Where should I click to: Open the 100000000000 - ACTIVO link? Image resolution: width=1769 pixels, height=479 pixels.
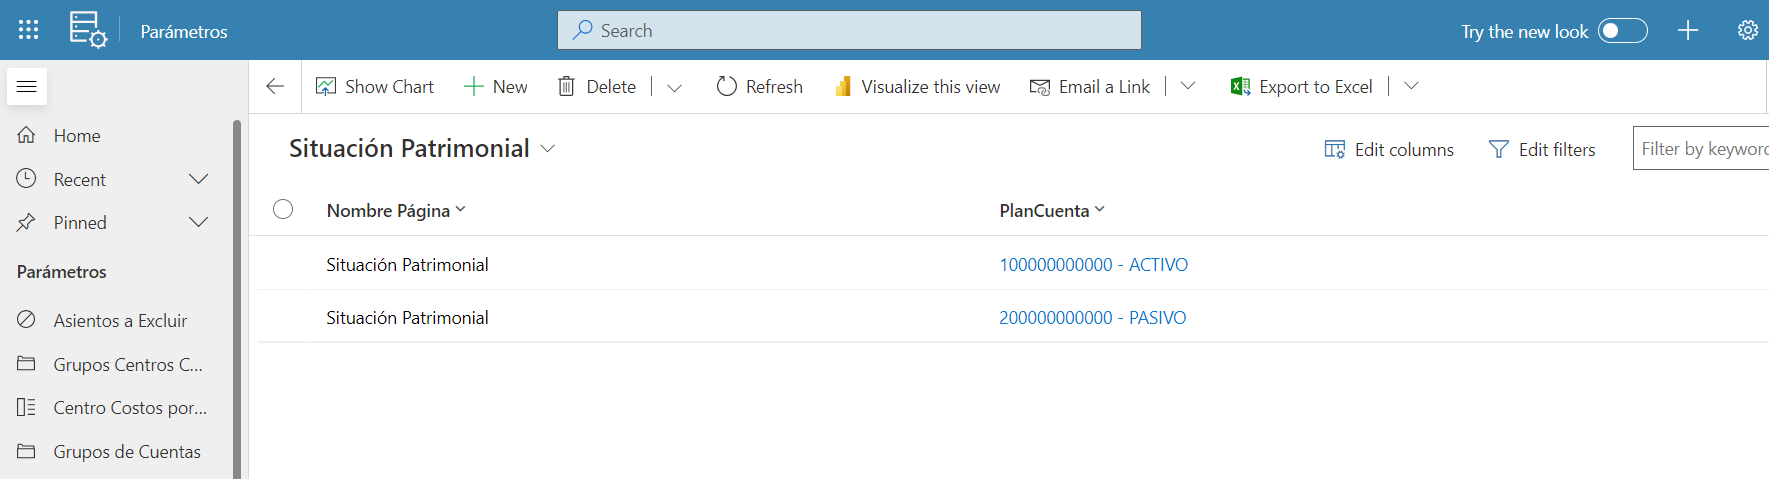coord(1093,265)
